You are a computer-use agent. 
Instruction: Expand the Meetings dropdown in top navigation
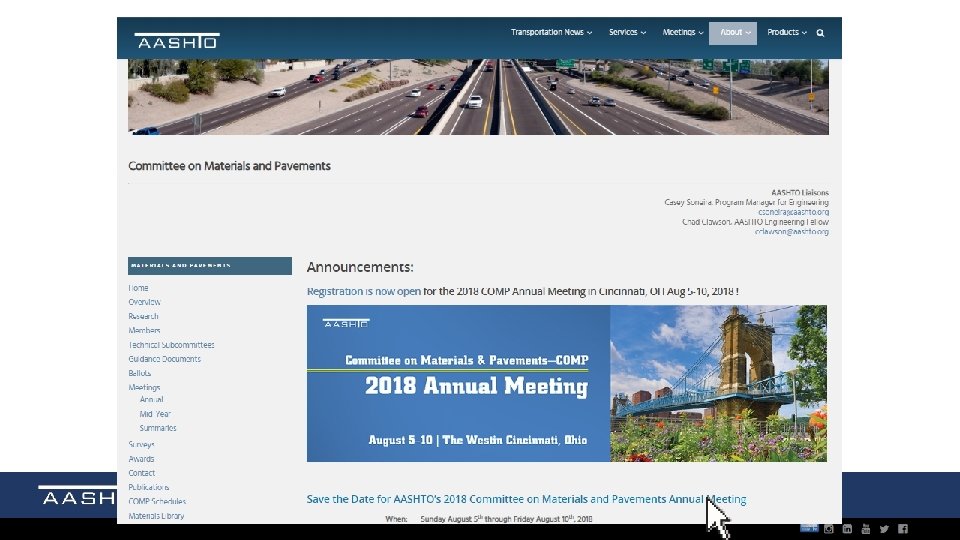click(x=682, y=32)
